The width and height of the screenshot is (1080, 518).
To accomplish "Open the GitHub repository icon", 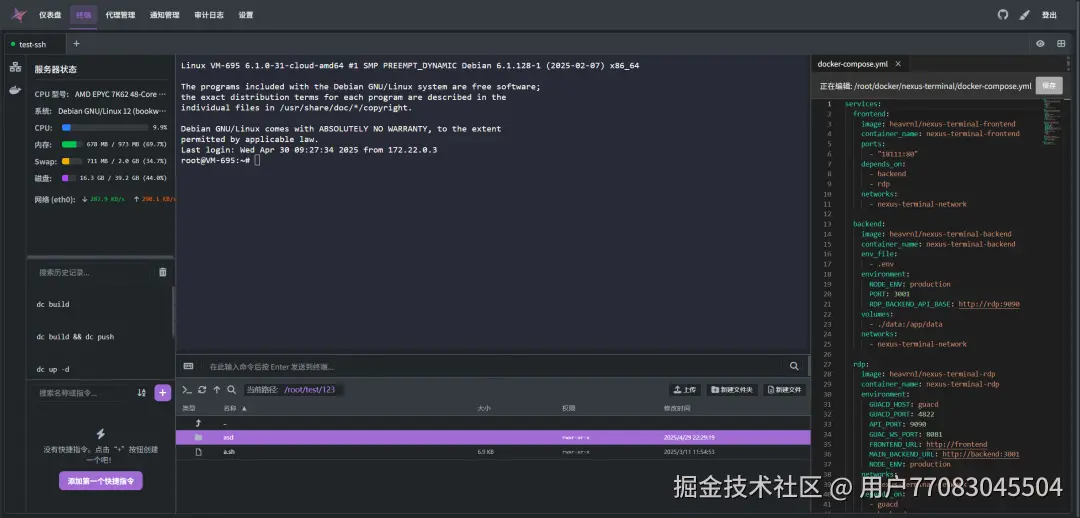I will click(x=1003, y=14).
